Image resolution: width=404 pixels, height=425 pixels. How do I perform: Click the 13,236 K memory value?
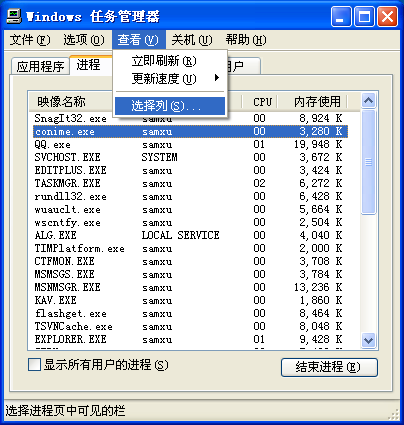[x=318, y=287]
